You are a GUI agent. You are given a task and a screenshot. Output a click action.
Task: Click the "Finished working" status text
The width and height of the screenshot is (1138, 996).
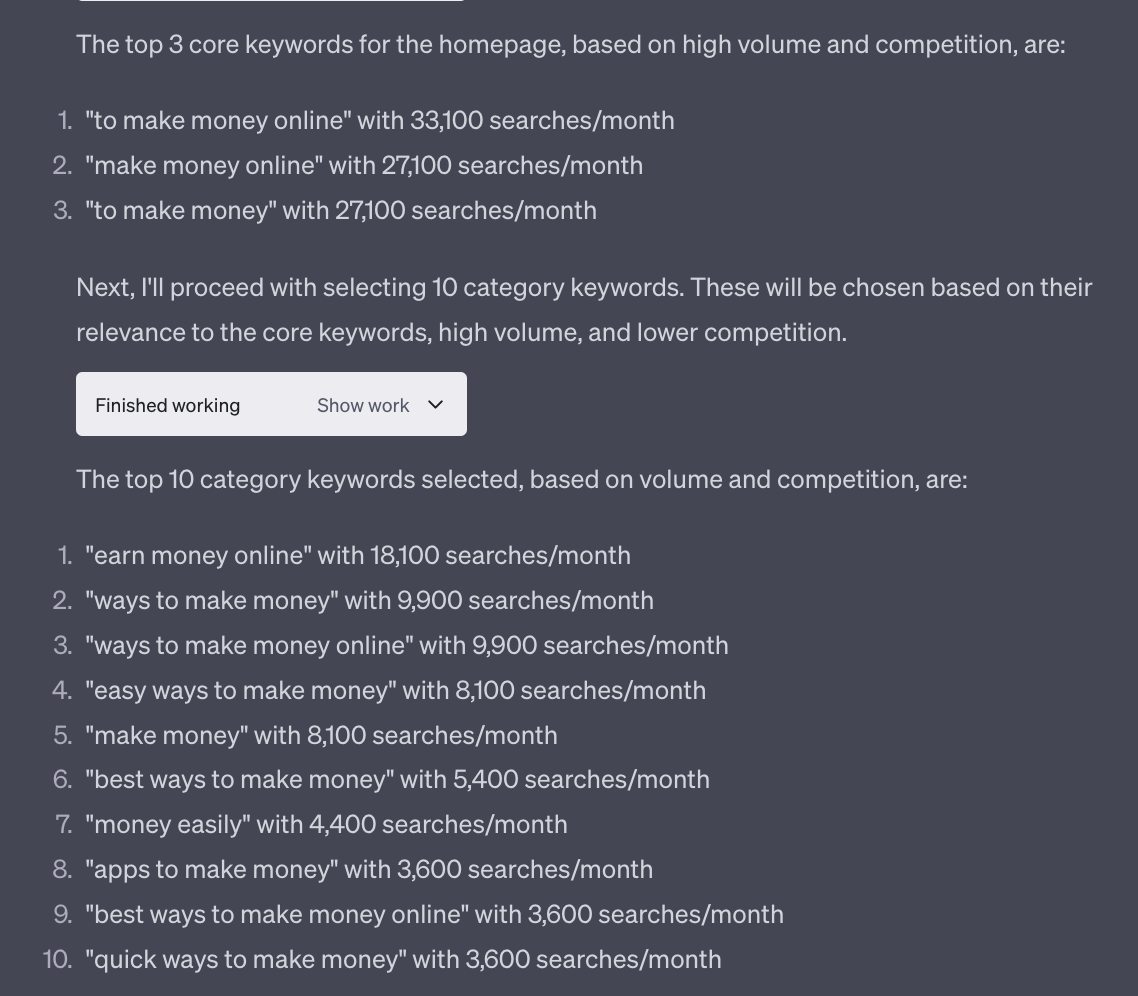(x=168, y=405)
